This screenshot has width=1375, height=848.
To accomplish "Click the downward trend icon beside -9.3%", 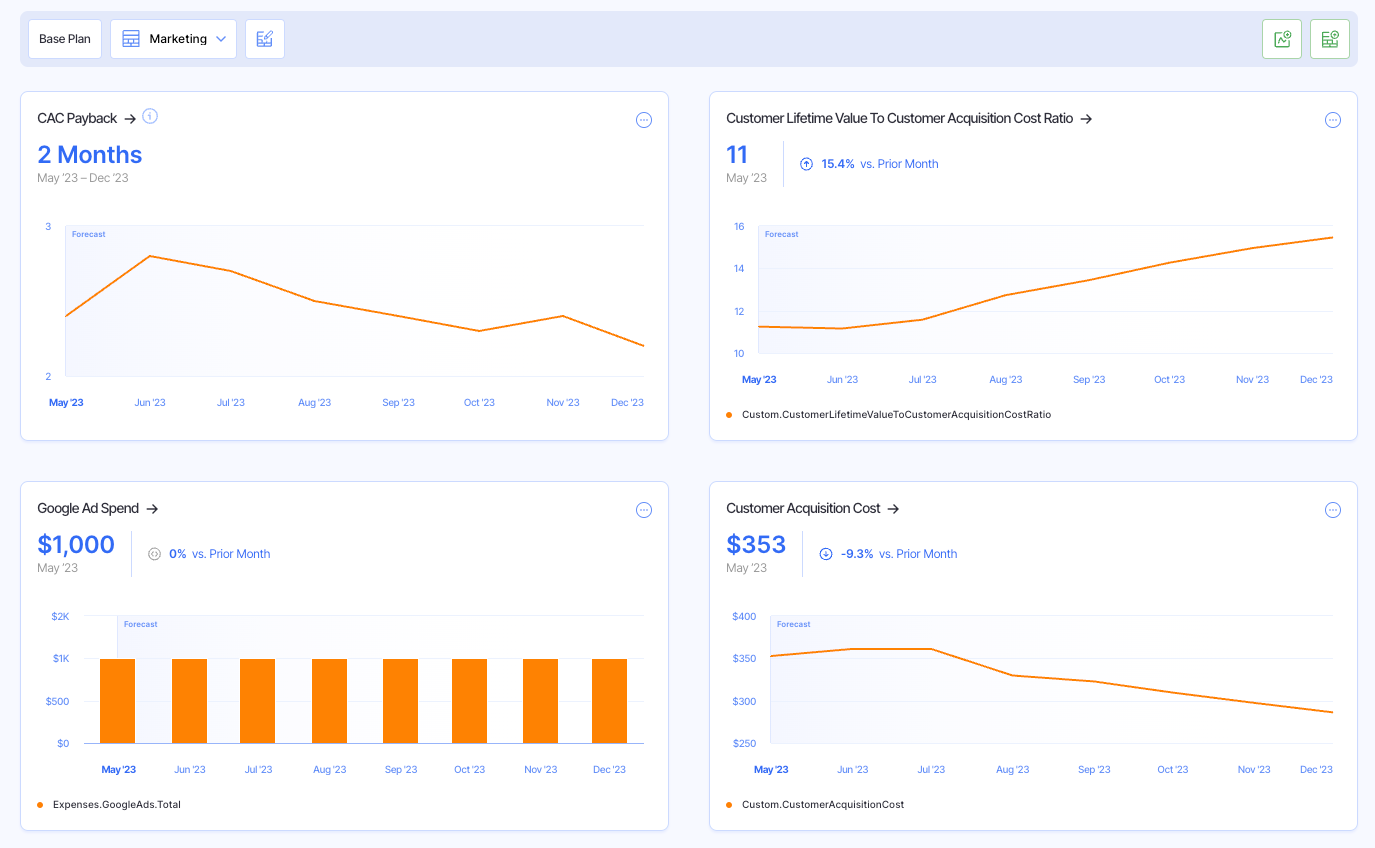I will (x=825, y=553).
